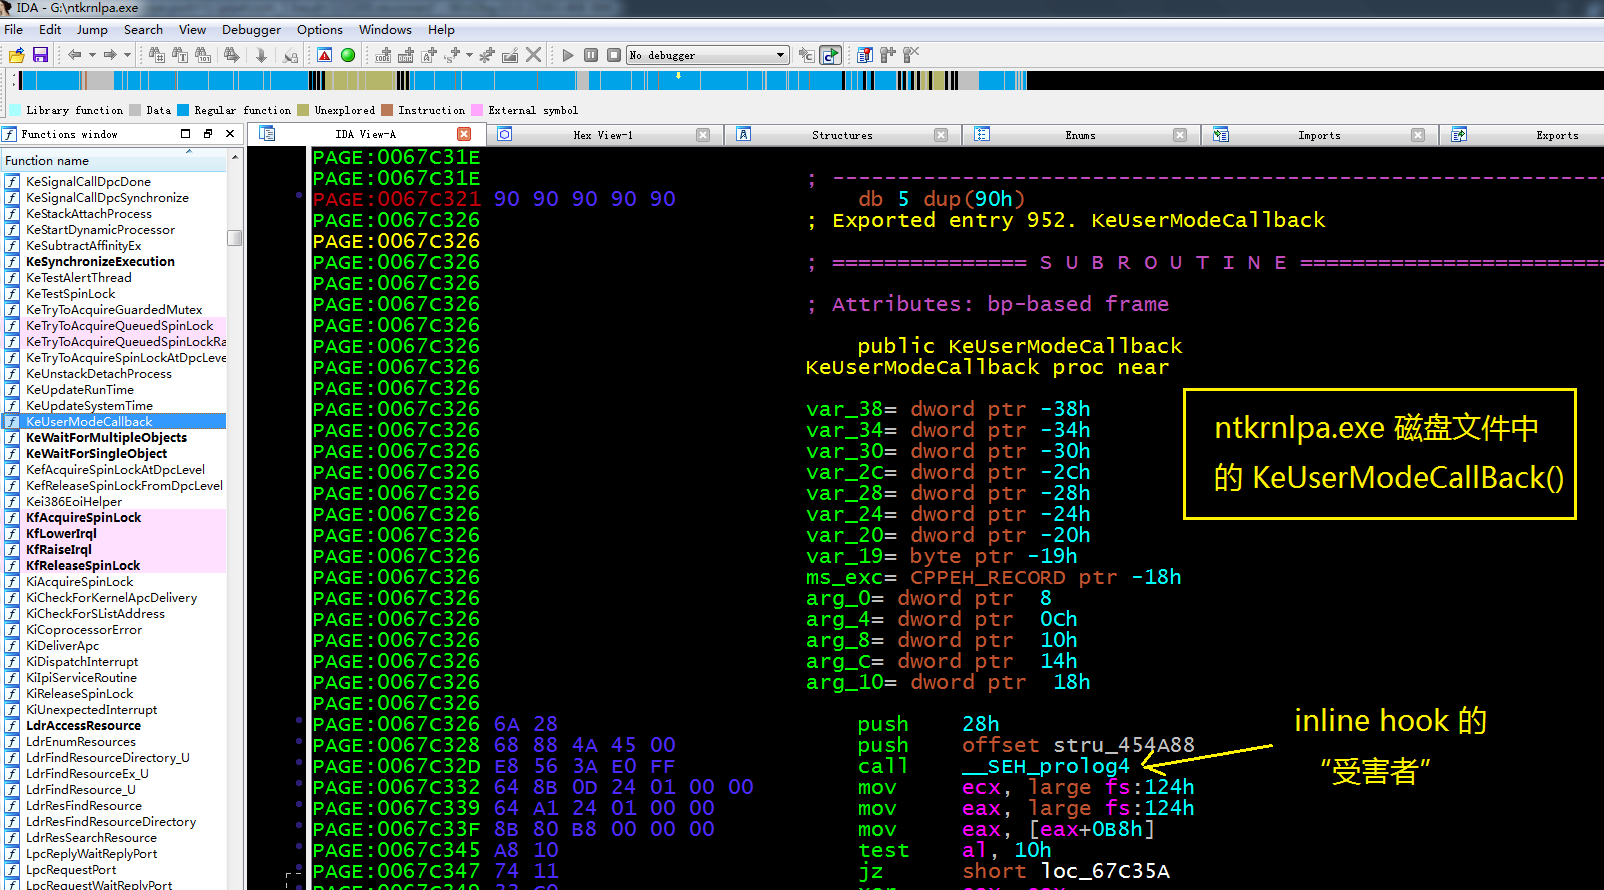
Task: Open the File menu
Action: (x=13, y=30)
